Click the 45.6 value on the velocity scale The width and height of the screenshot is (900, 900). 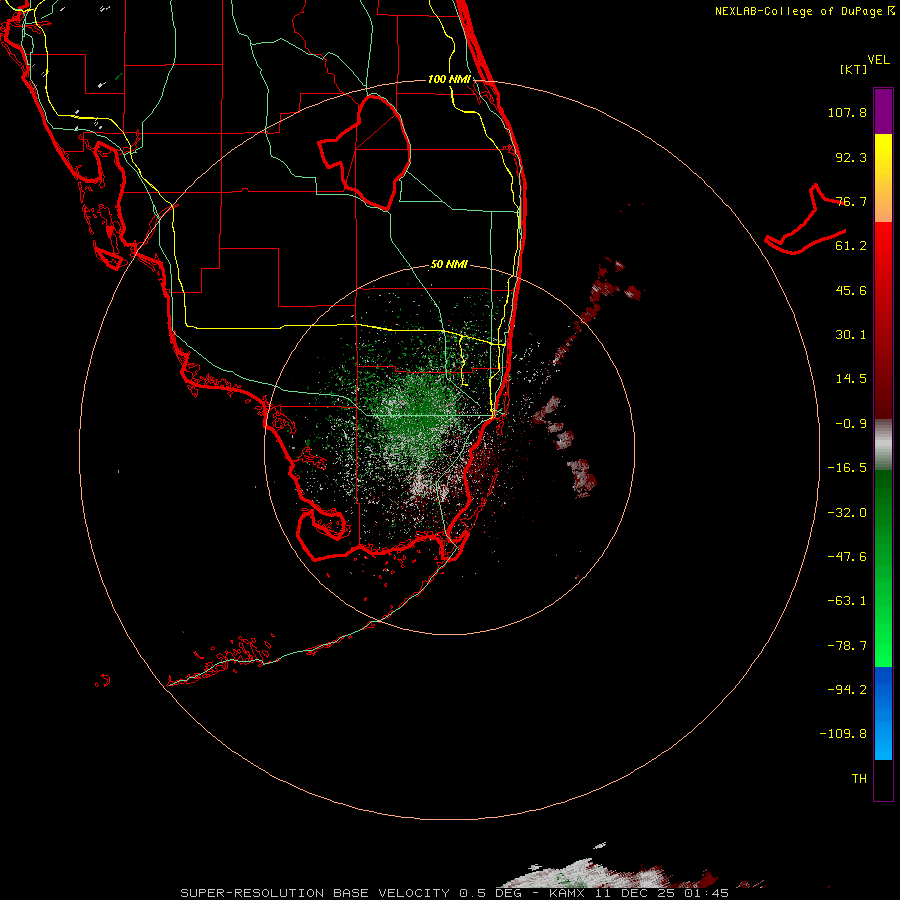(x=851, y=290)
